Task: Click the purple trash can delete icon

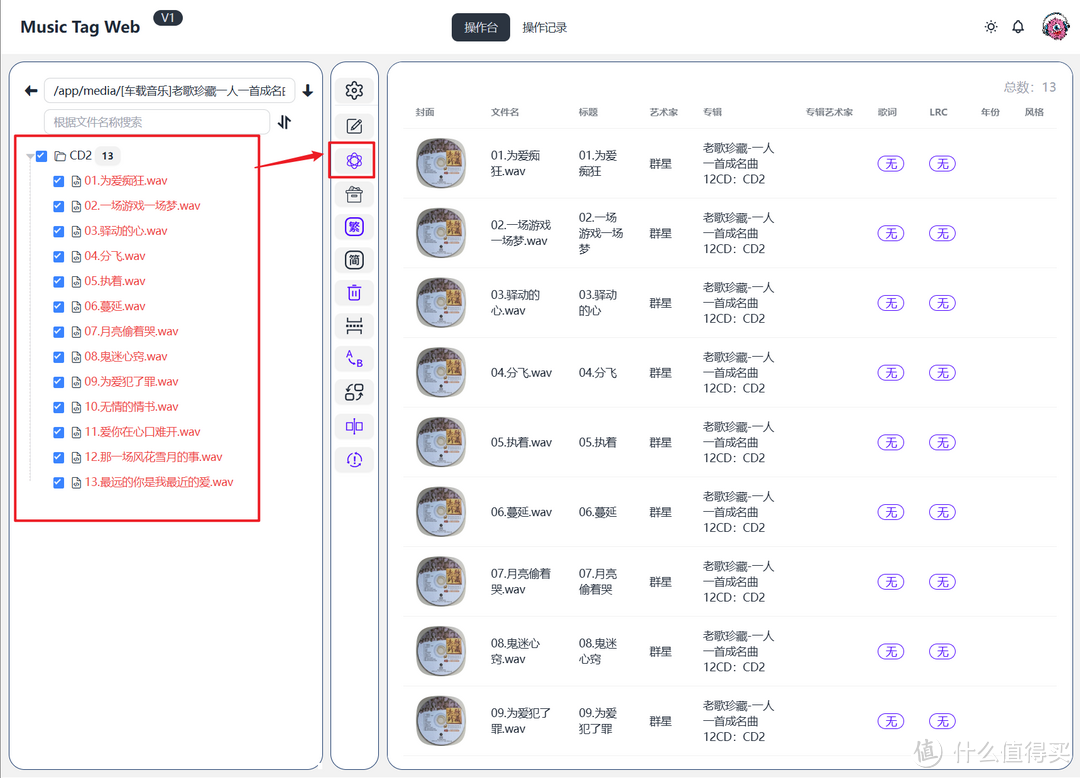Action: 354,293
